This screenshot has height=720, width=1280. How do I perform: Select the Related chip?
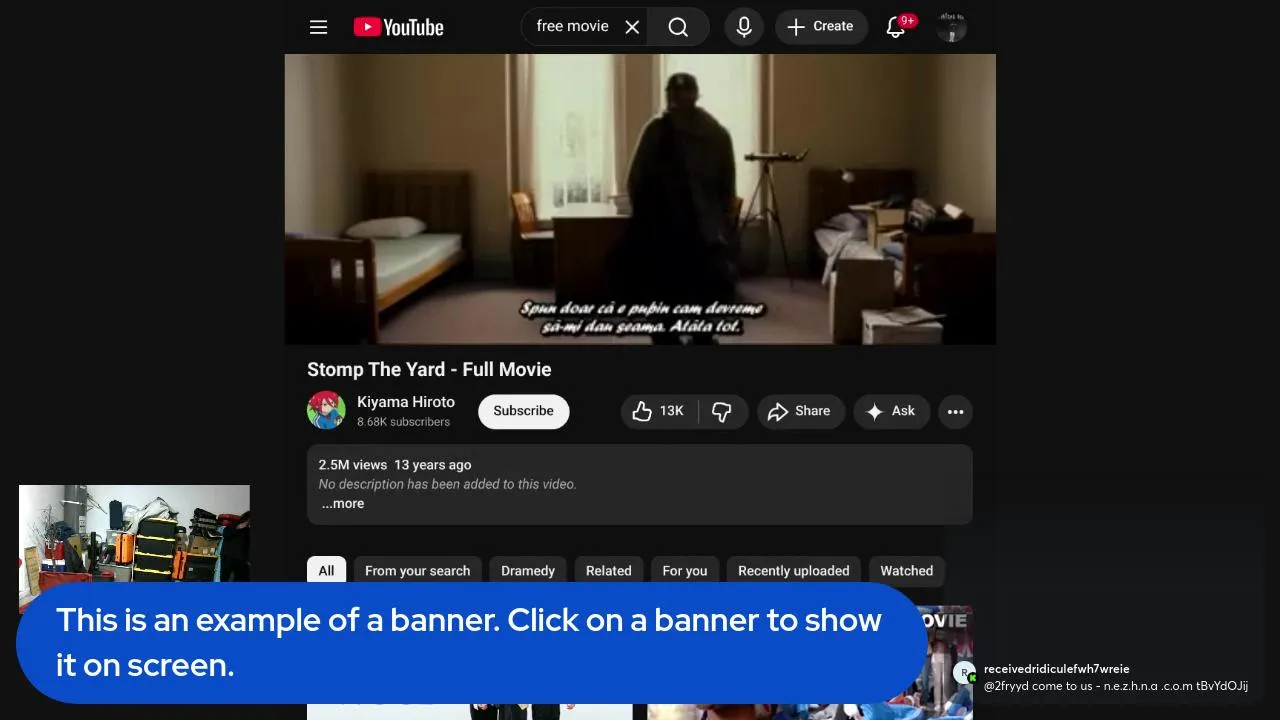tap(608, 571)
